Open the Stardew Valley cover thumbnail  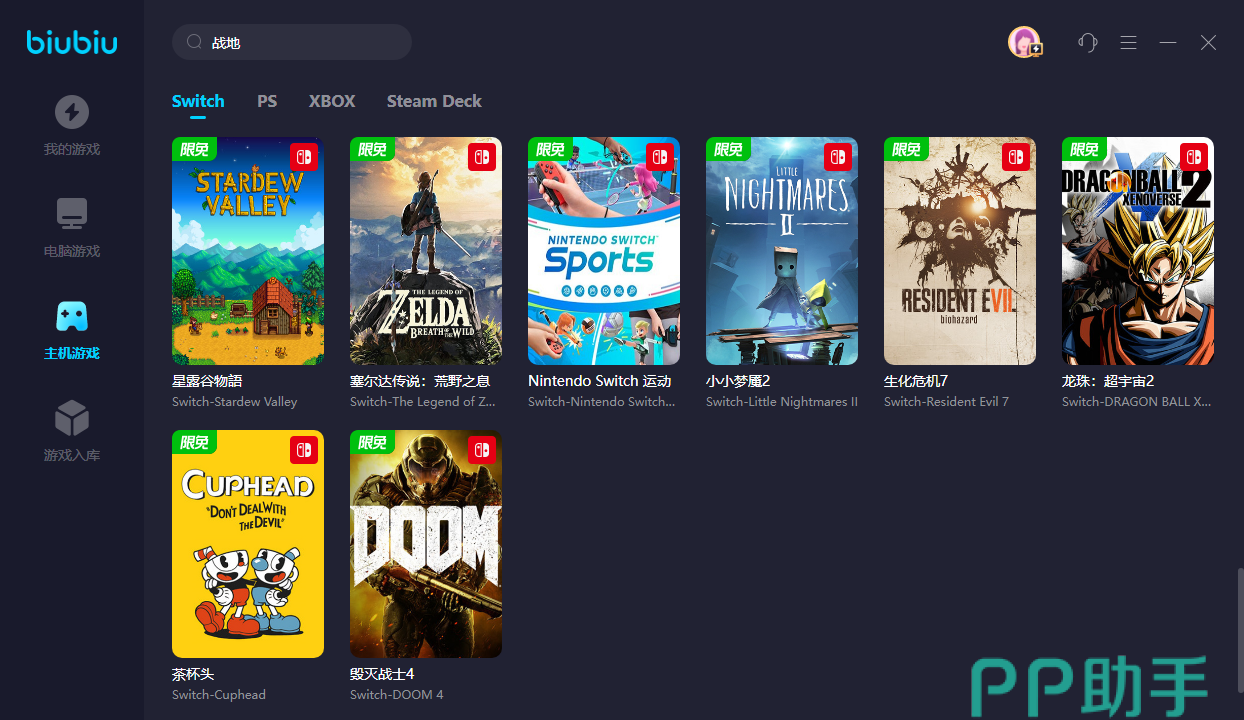[248, 251]
